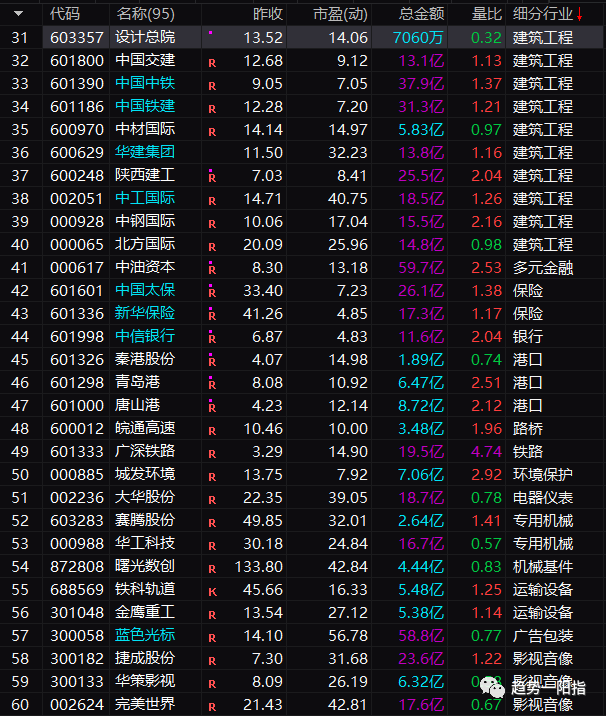The image size is (606, 716).
Task: Select stock name 华建集团
Action: click(x=145, y=152)
